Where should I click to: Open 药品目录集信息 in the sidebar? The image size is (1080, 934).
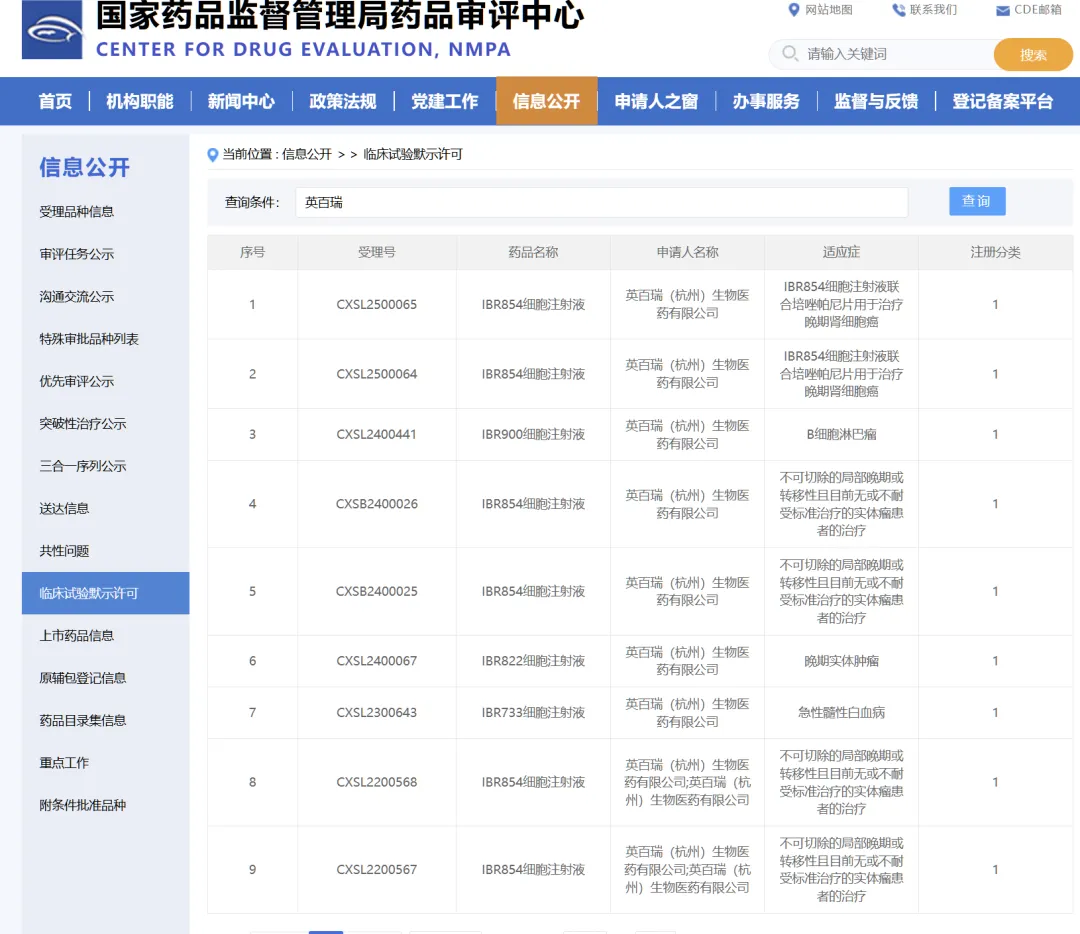click(x=83, y=720)
